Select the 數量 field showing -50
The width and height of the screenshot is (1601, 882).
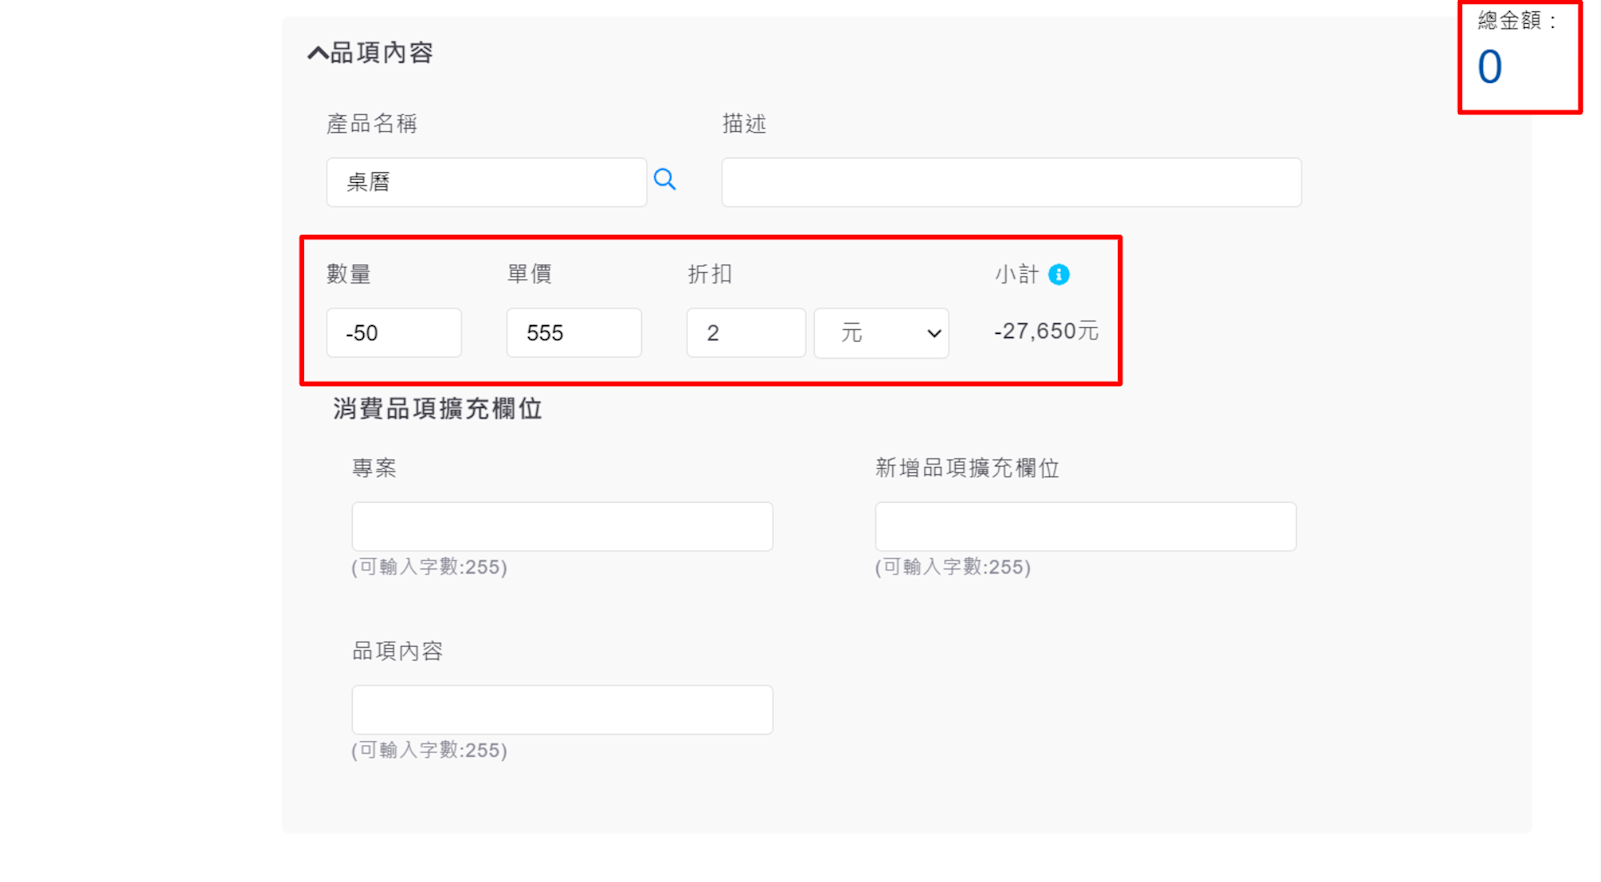tap(394, 333)
